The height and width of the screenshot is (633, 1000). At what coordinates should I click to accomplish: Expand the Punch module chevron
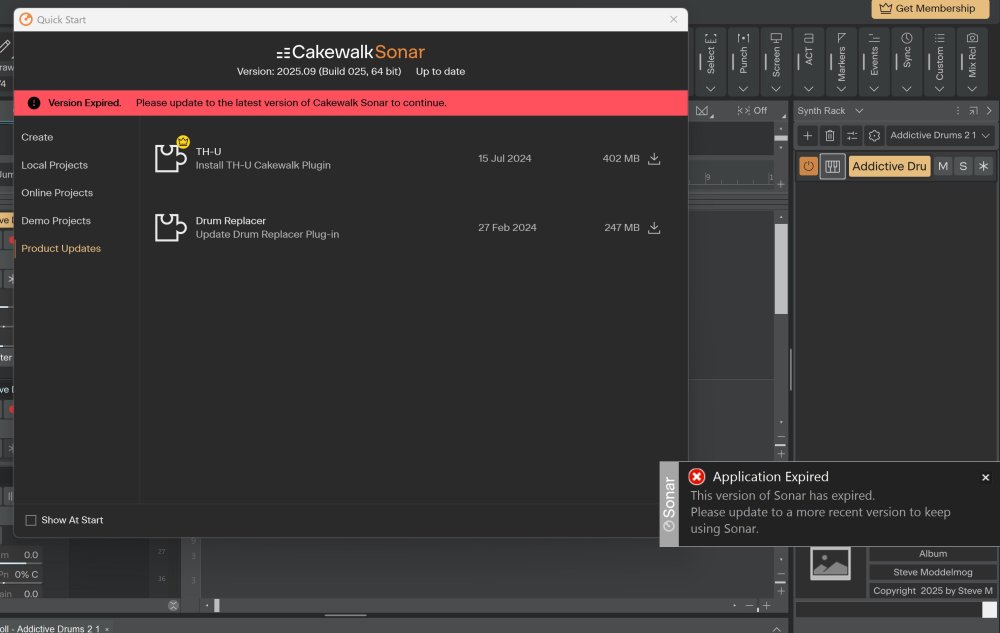(x=743, y=89)
